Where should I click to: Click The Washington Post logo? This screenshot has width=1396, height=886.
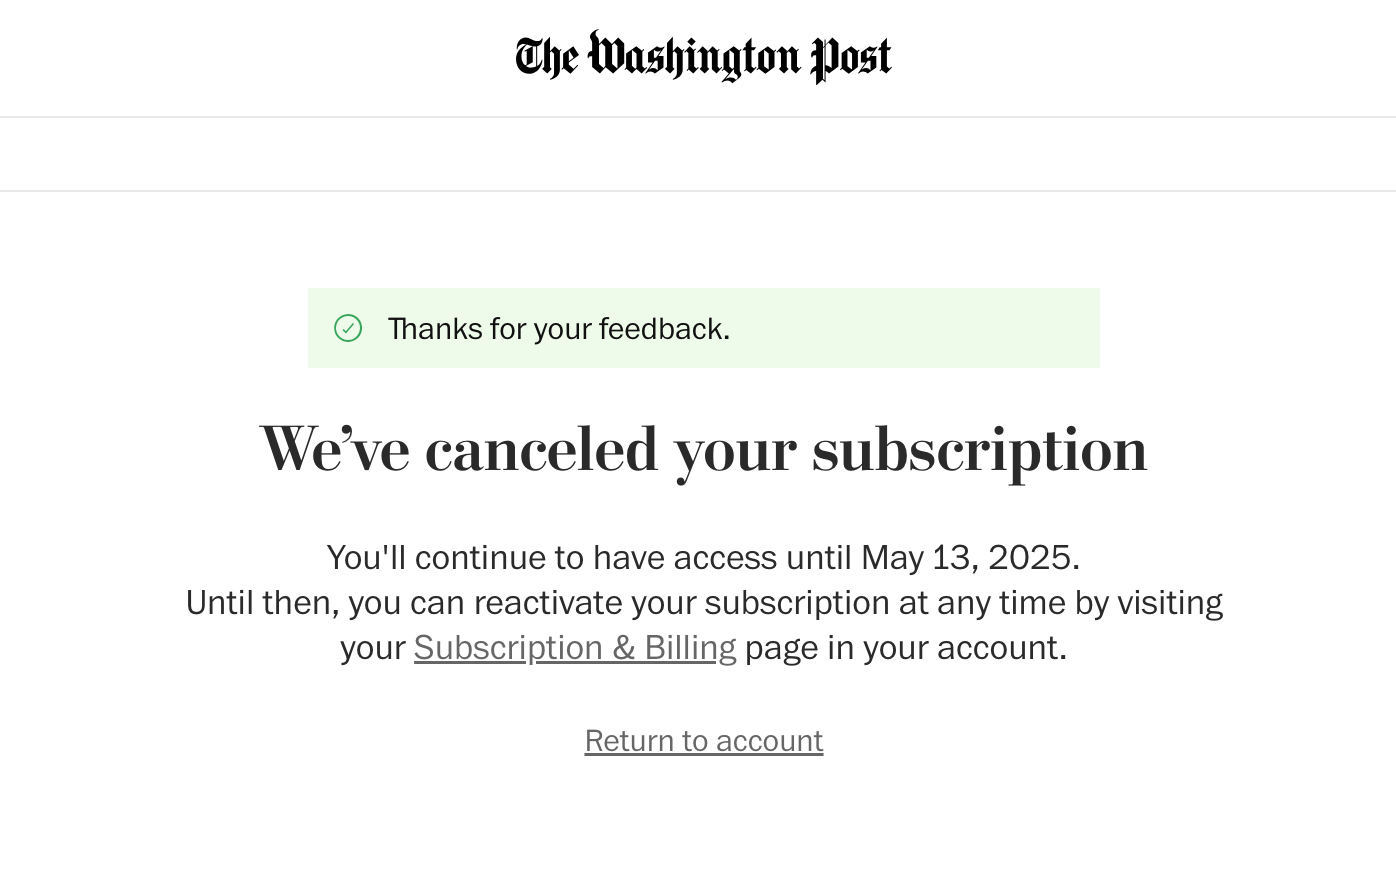[703, 57]
